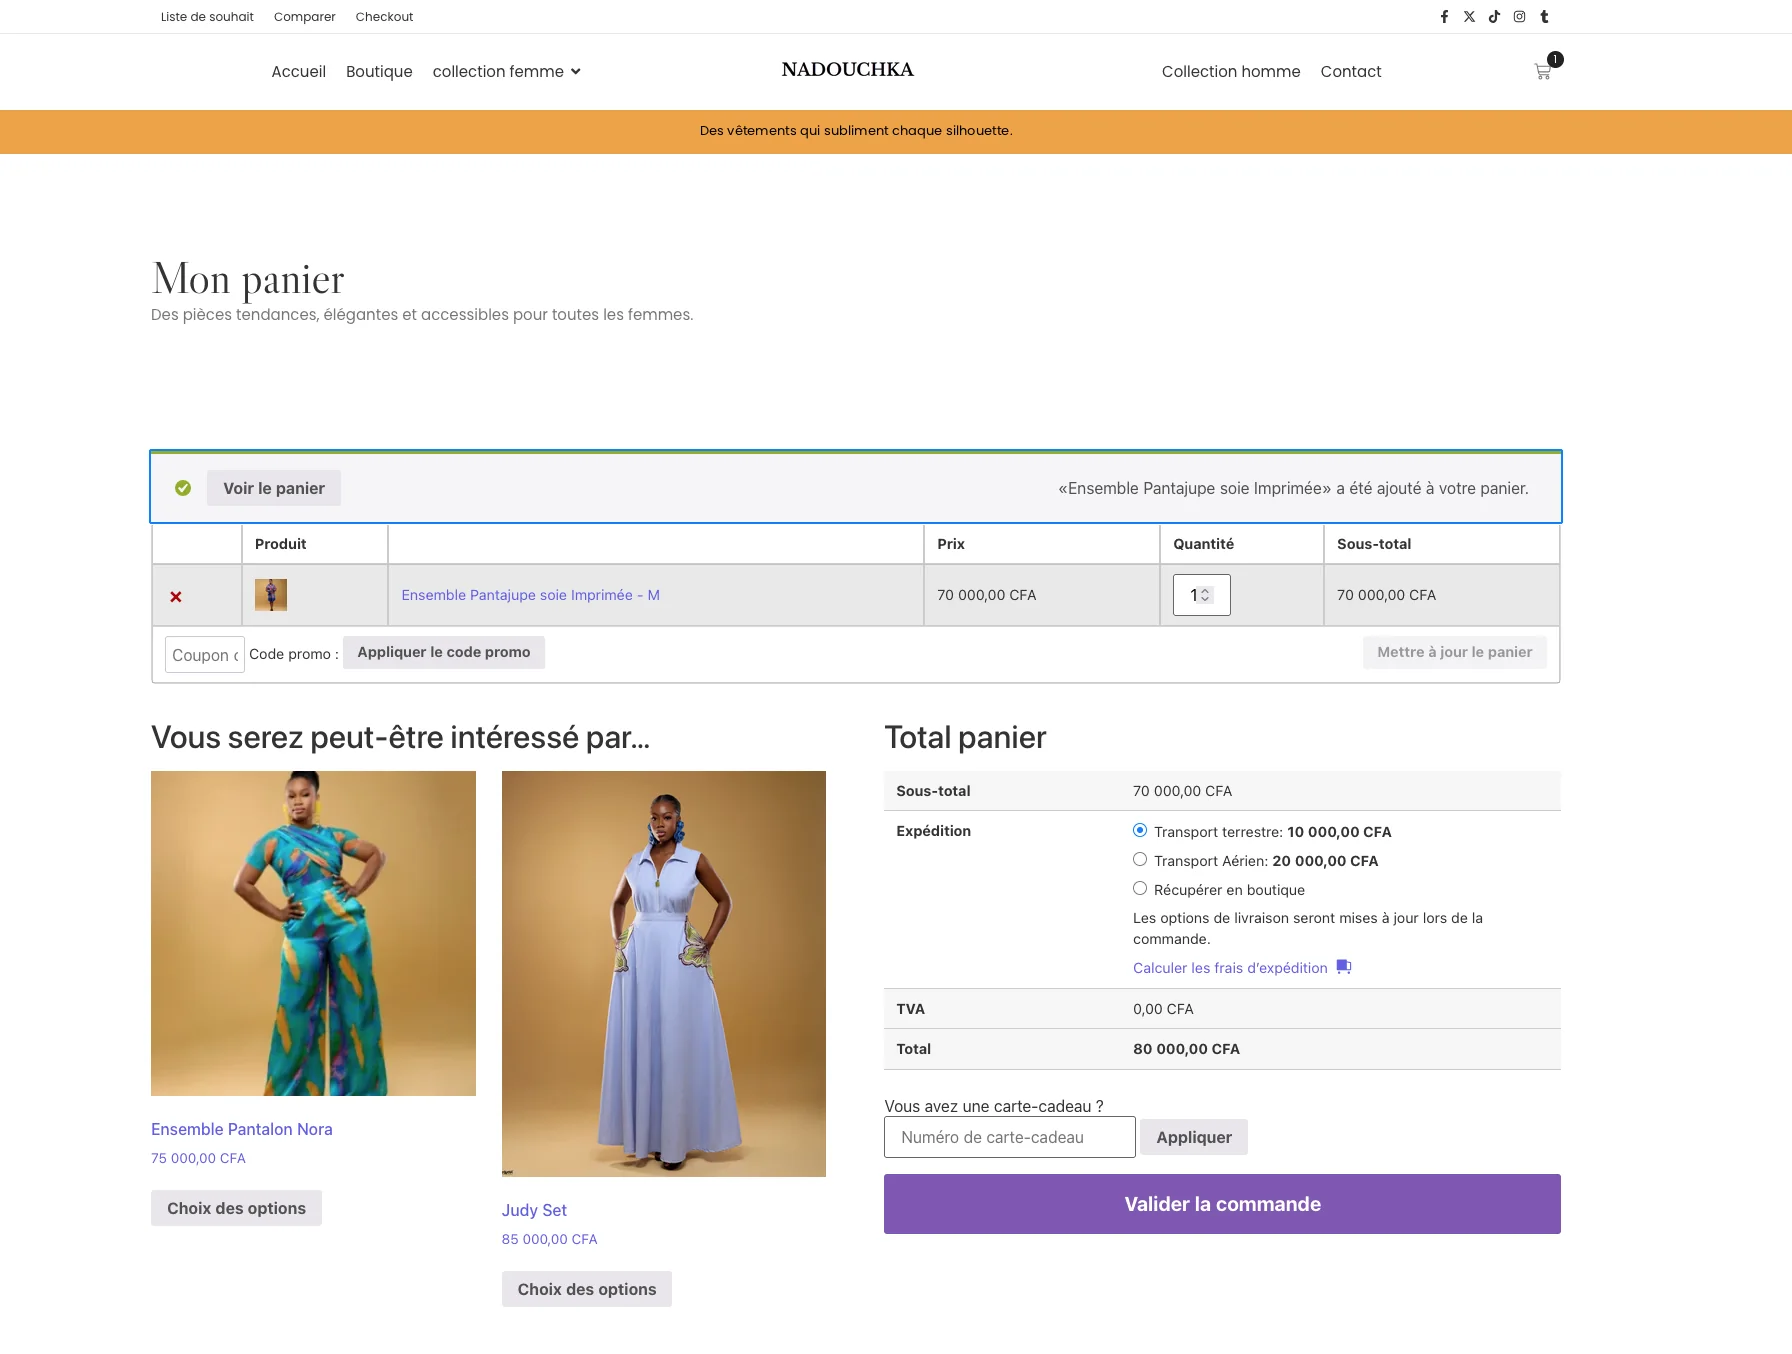Focus the coupon code input field
This screenshot has width=1792, height=1354.
click(205, 655)
